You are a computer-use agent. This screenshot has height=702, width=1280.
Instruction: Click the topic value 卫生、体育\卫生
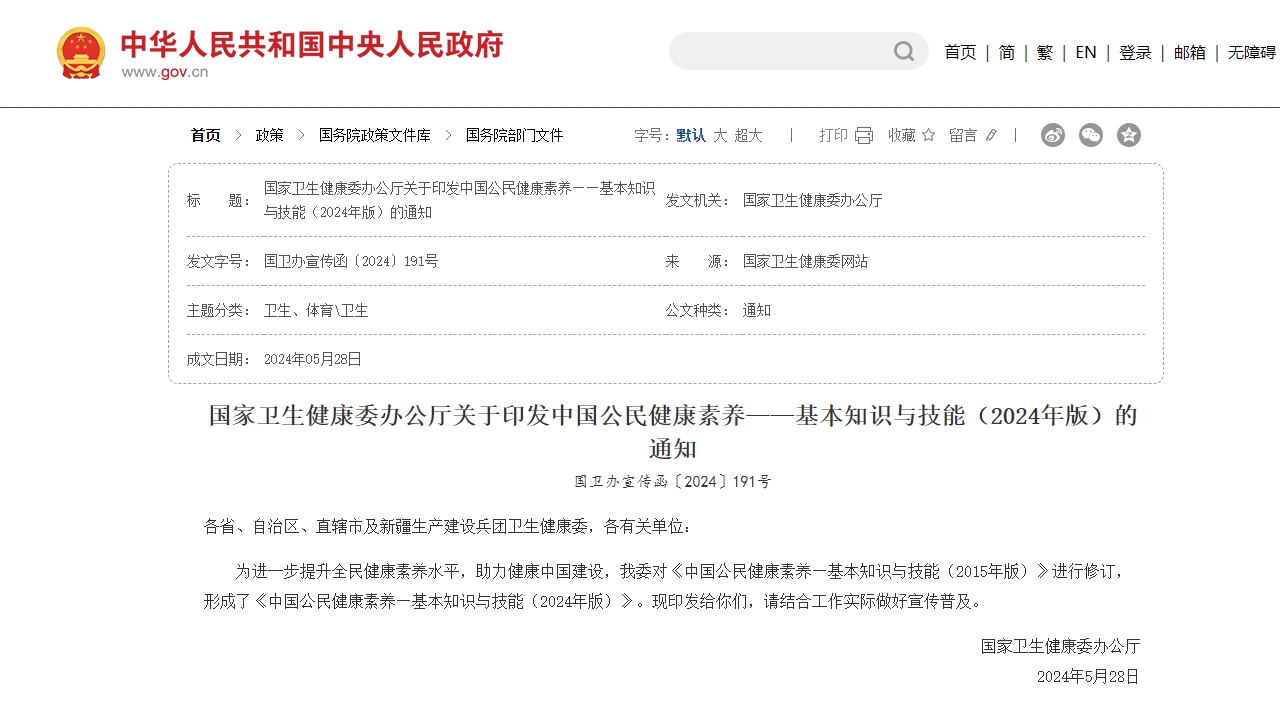pyautogui.click(x=316, y=310)
